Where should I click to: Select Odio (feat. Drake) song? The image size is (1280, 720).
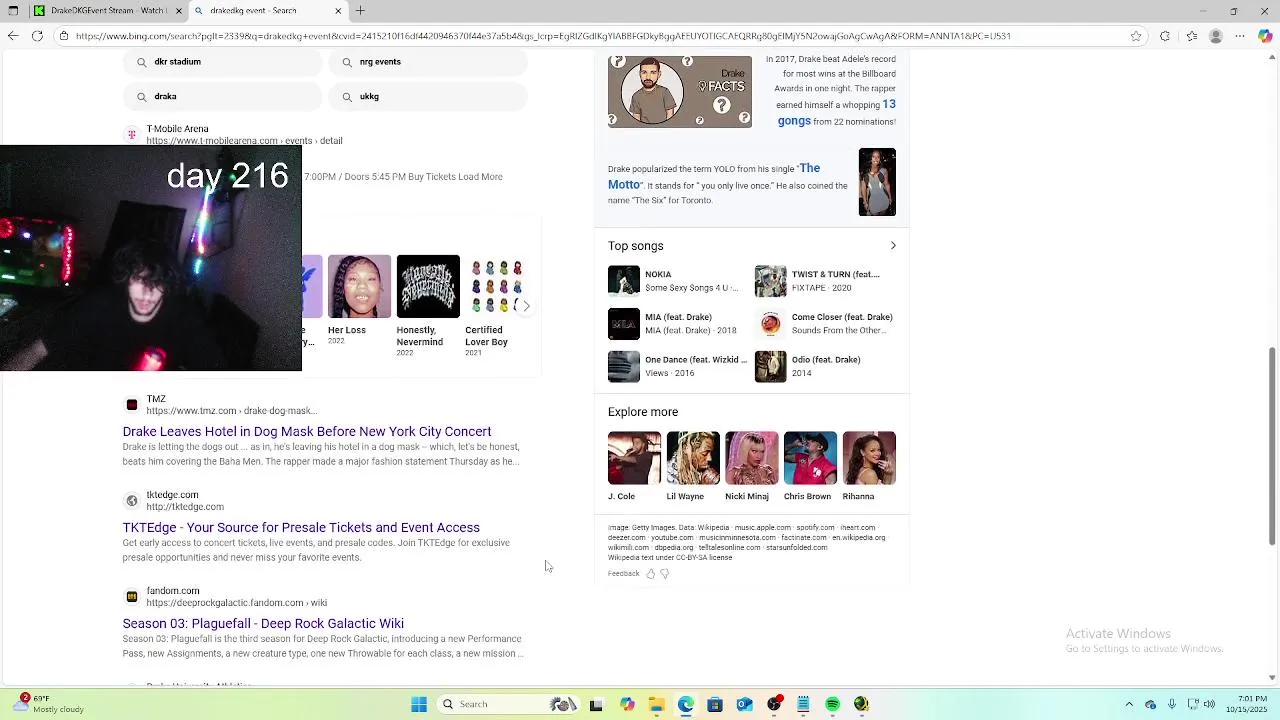[x=825, y=367]
